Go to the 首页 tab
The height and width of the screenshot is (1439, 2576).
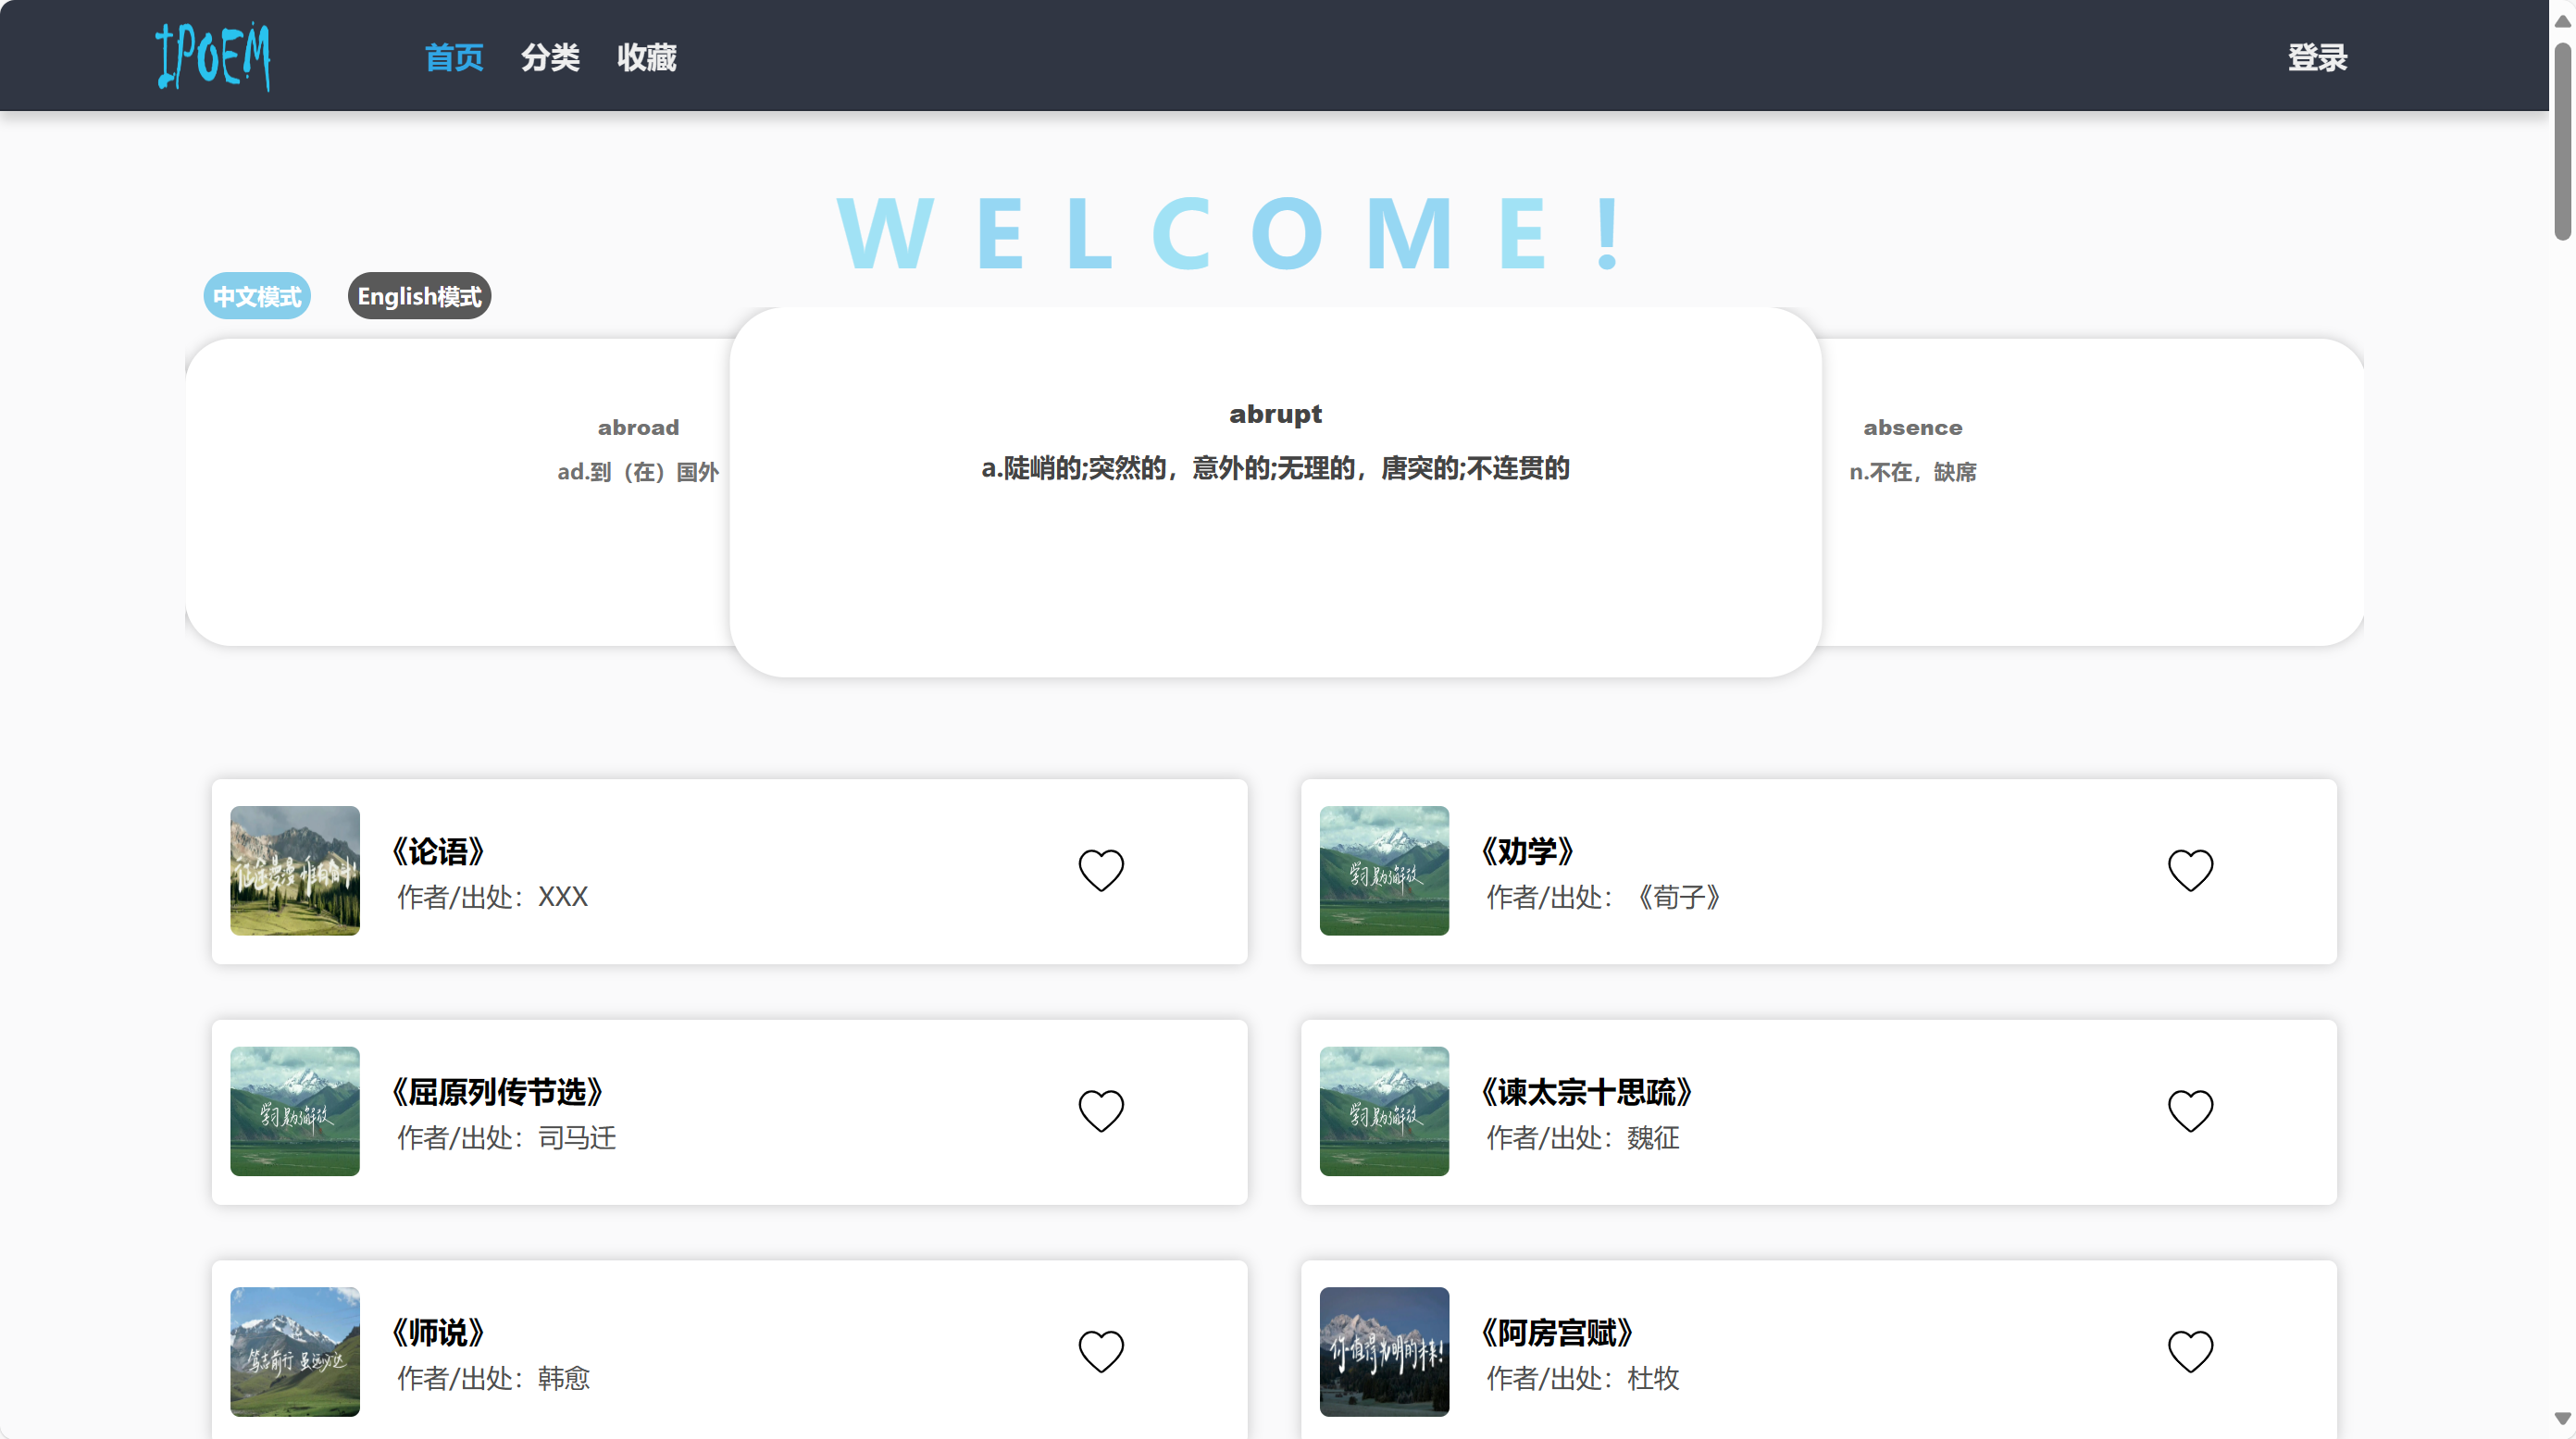pos(454,57)
